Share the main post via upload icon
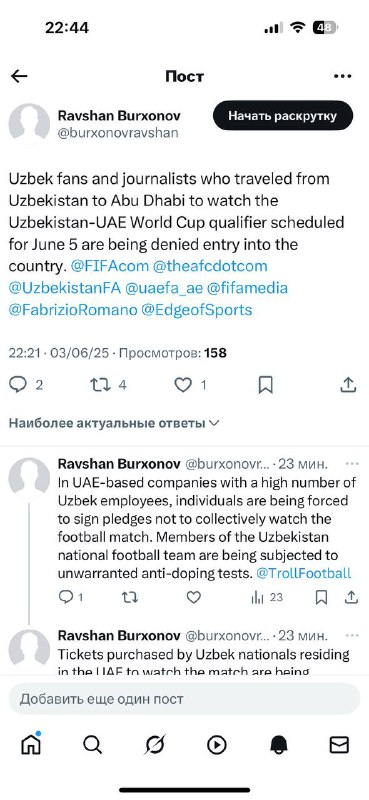The width and height of the screenshot is (369, 800). pyautogui.click(x=348, y=385)
